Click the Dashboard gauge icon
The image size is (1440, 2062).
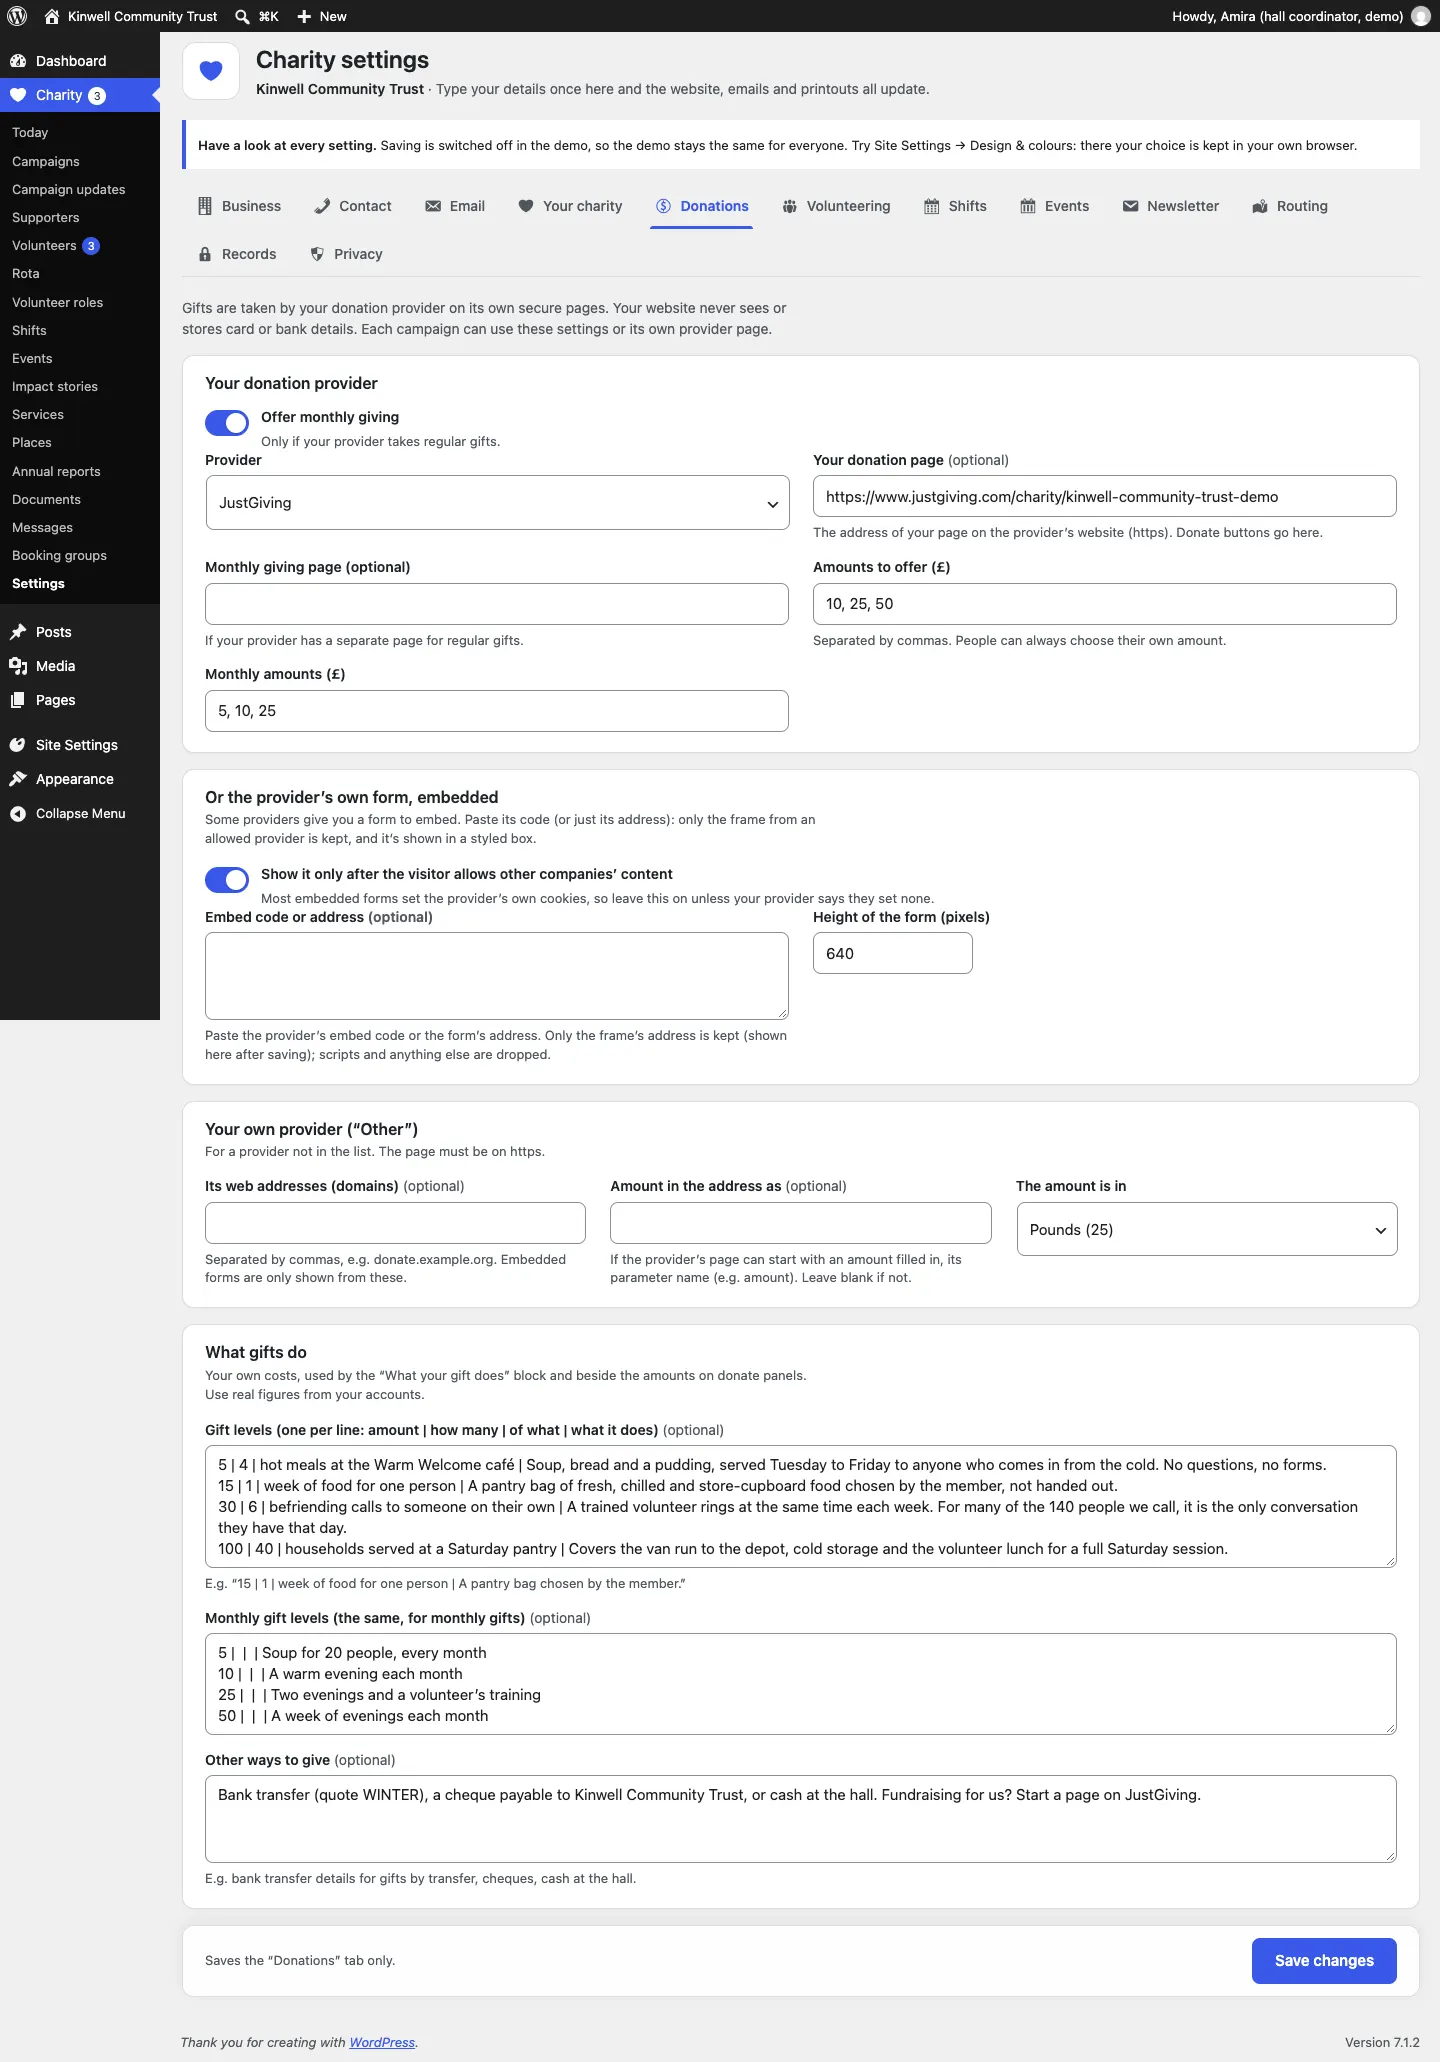click(18, 61)
